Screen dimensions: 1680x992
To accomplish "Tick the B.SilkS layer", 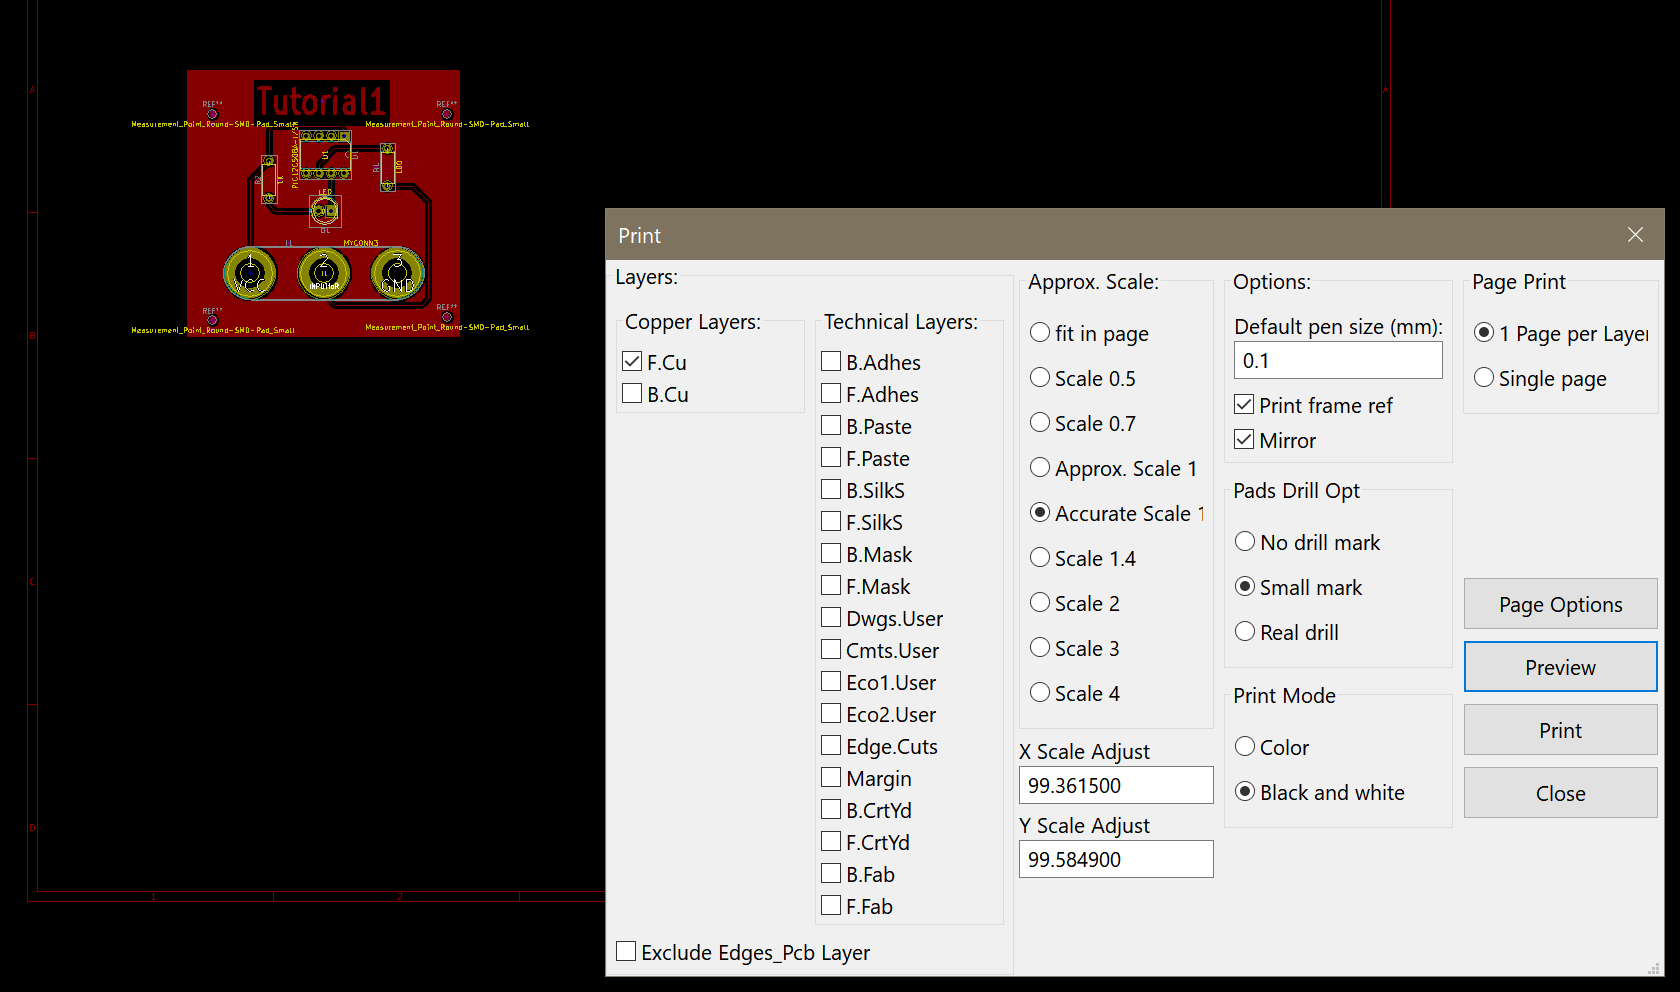I will tap(831, 490).
